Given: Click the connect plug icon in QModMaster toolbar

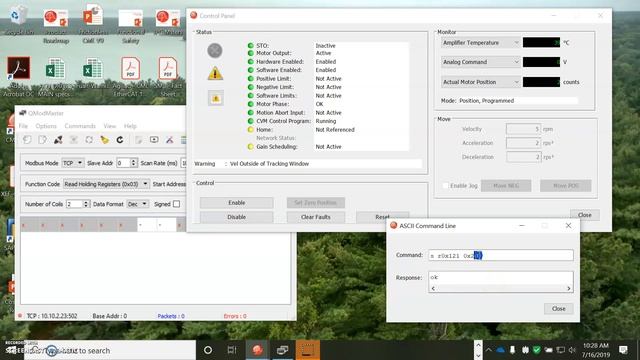Looking at the screenshot, I should [x=58, y=140].
